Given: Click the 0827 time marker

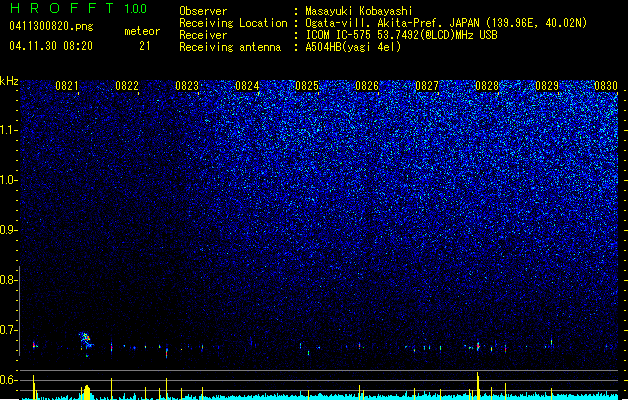Looking at the screenshot, I should pyautogui.click(x=427, y=86).
